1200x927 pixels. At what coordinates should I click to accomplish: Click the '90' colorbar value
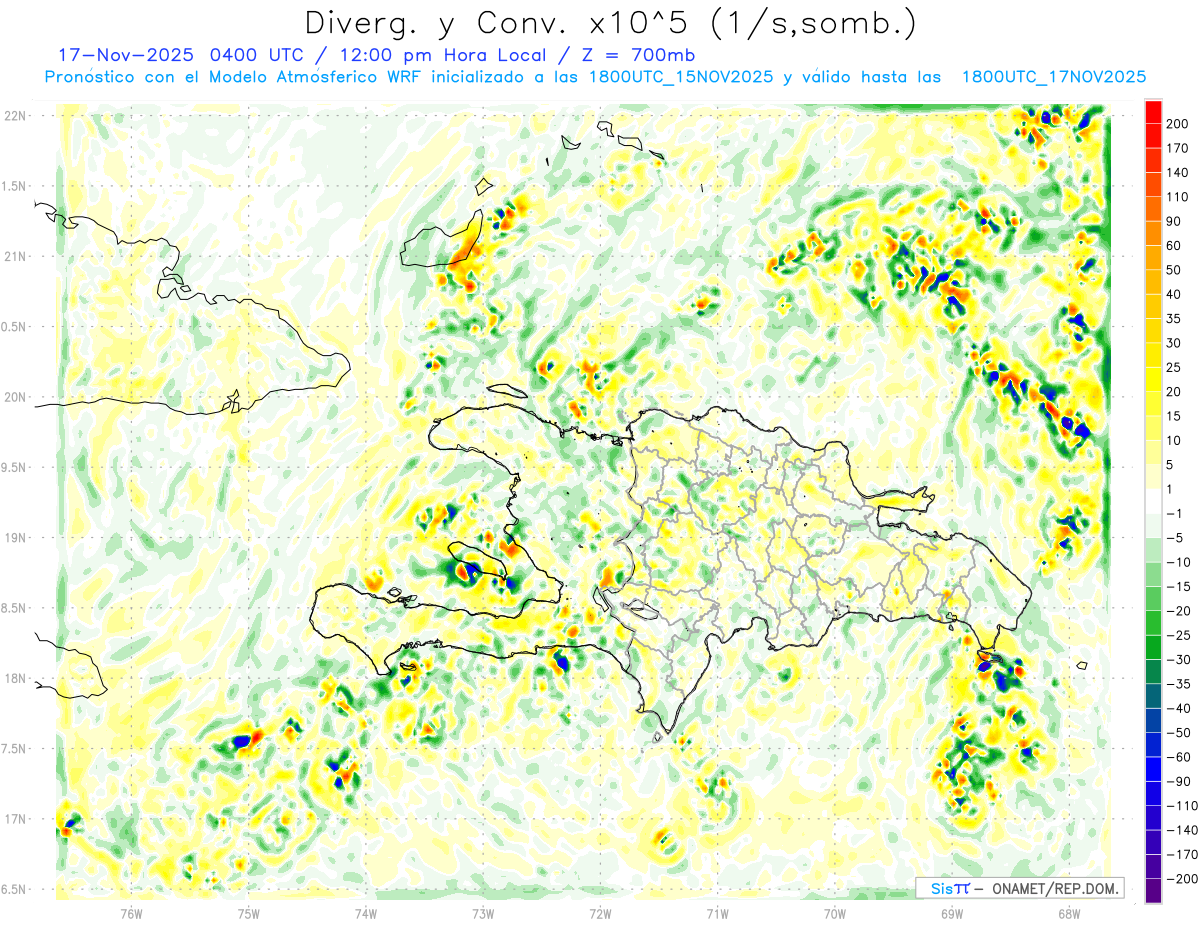[1174, 221]
